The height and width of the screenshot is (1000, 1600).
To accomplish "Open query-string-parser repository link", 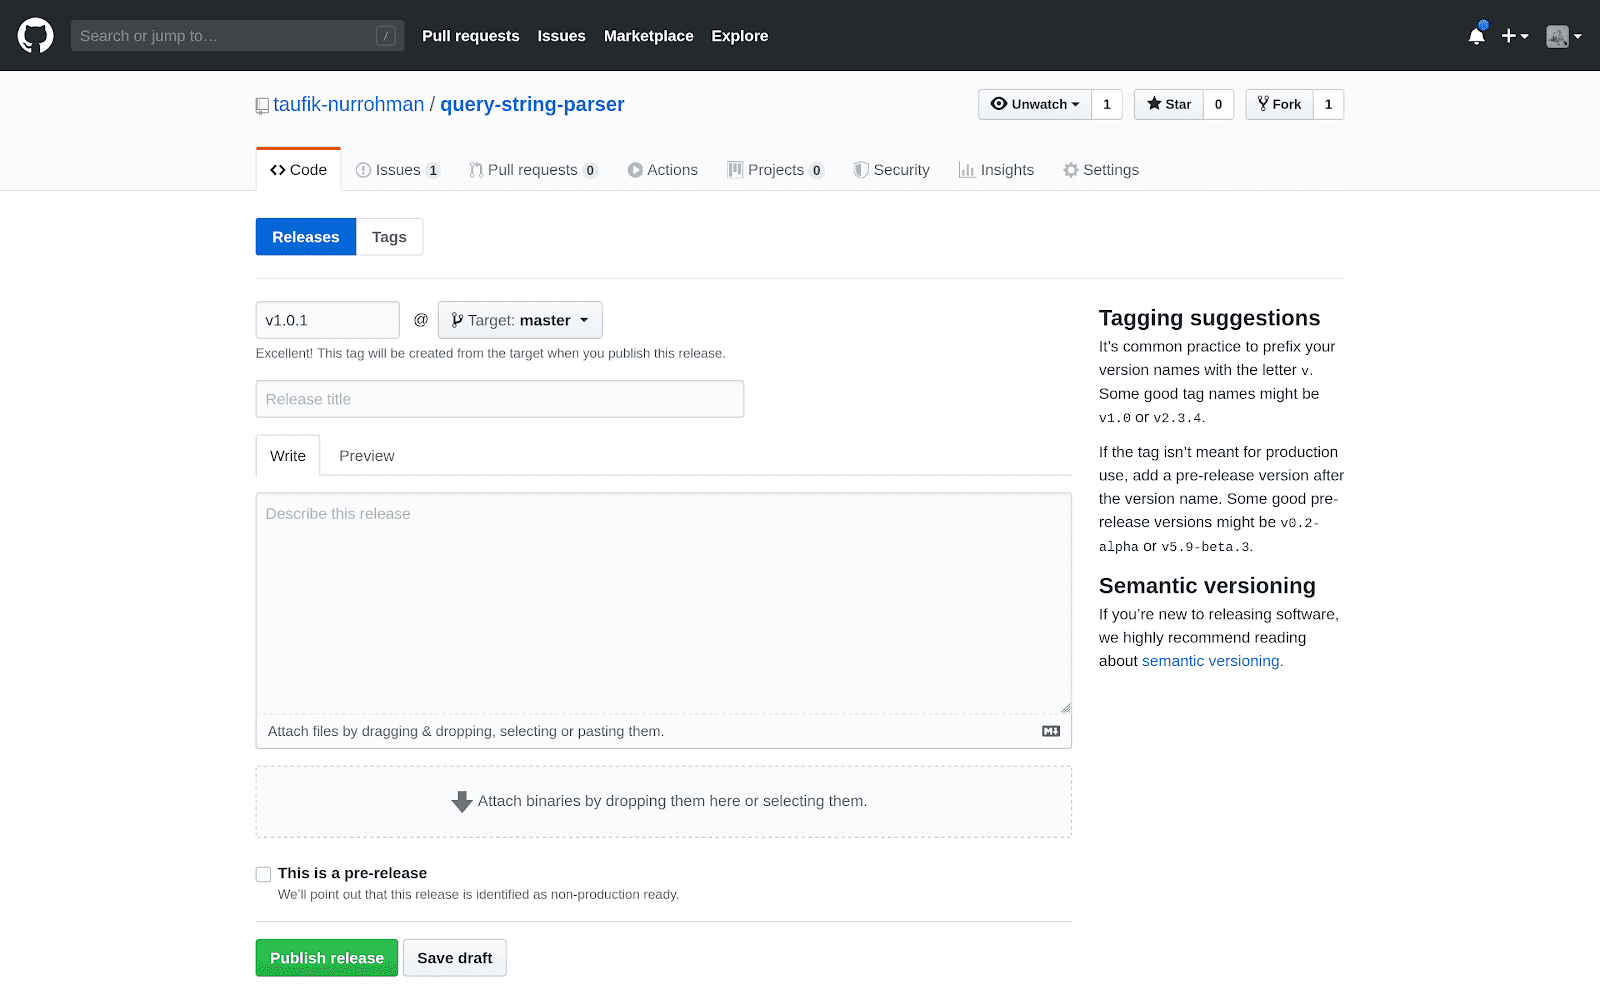I will (532, 104).
